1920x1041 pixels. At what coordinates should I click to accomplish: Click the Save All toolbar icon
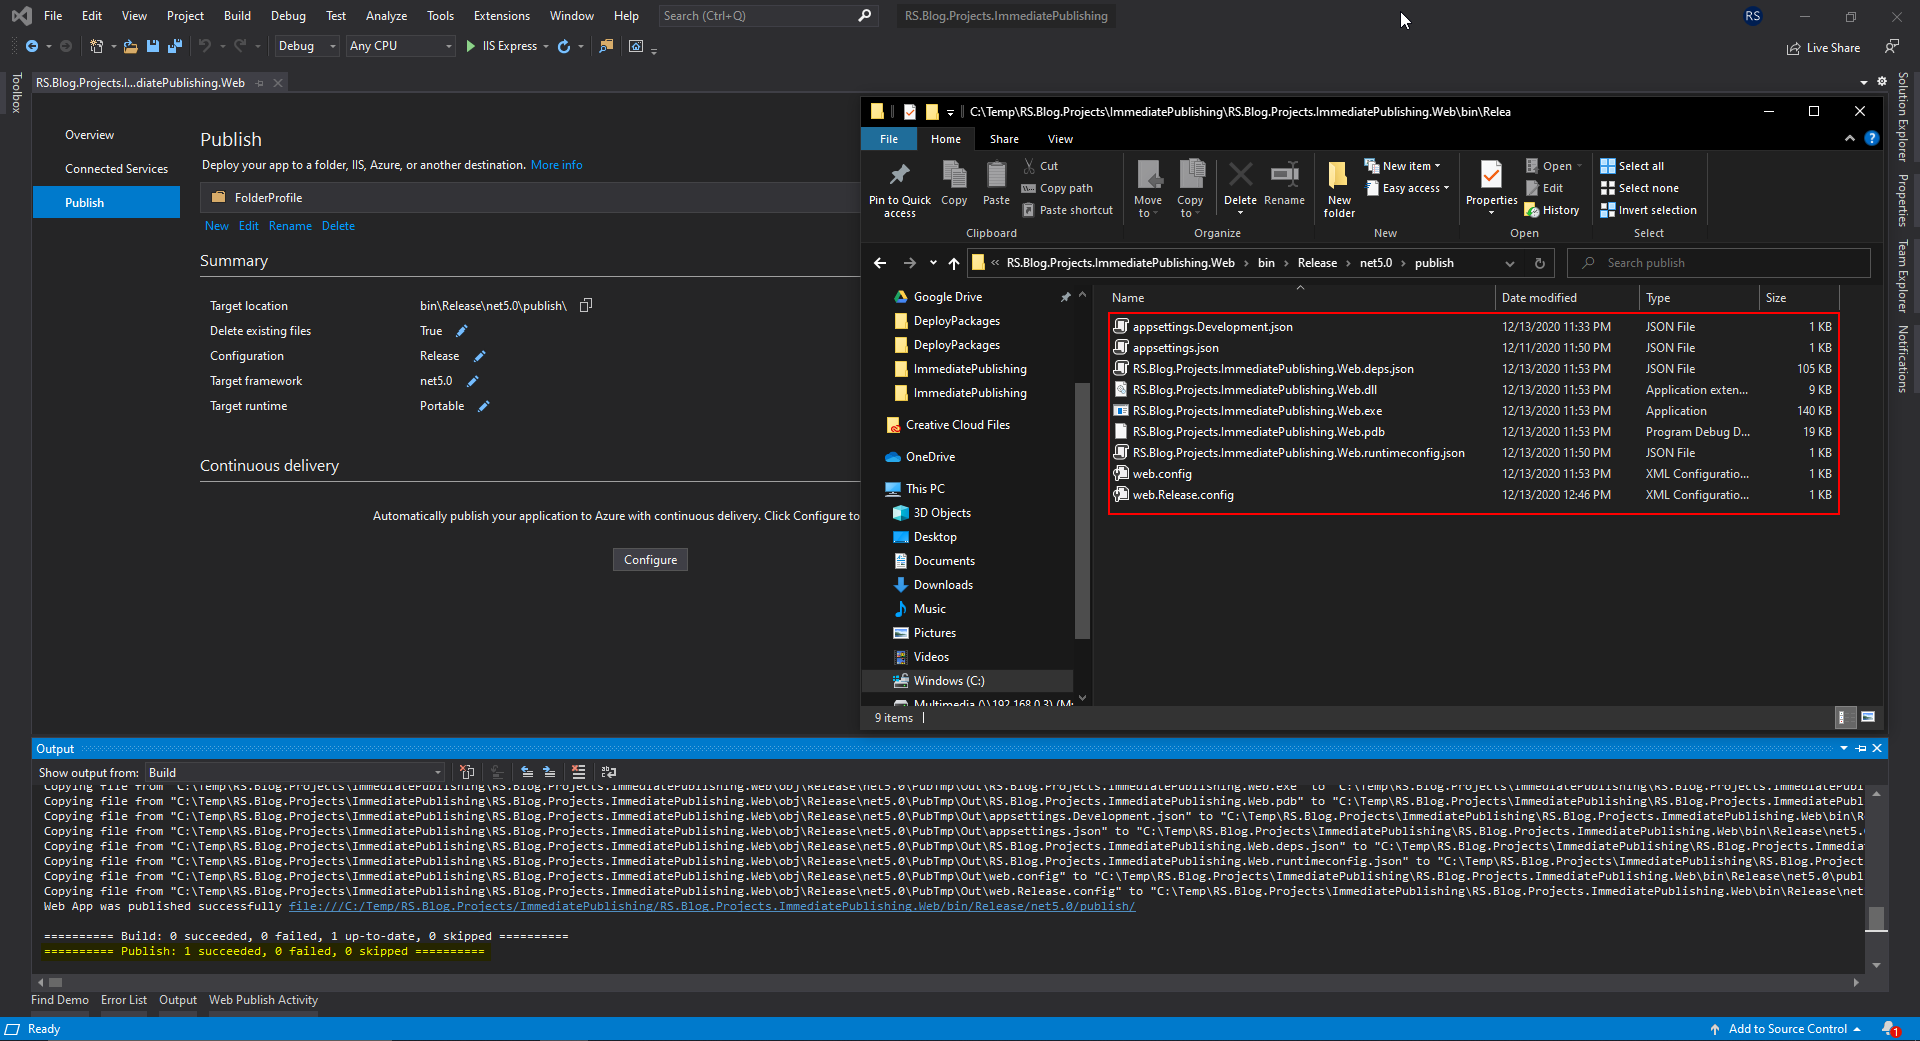coord(175,46)
